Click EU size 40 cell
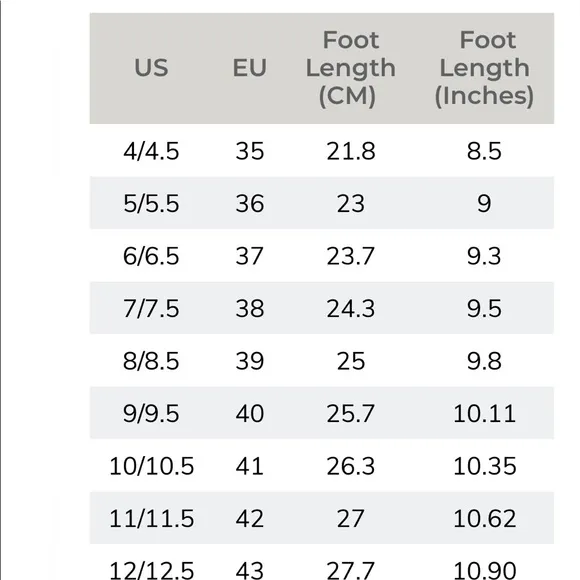580x580 pixels. (250, 414)
